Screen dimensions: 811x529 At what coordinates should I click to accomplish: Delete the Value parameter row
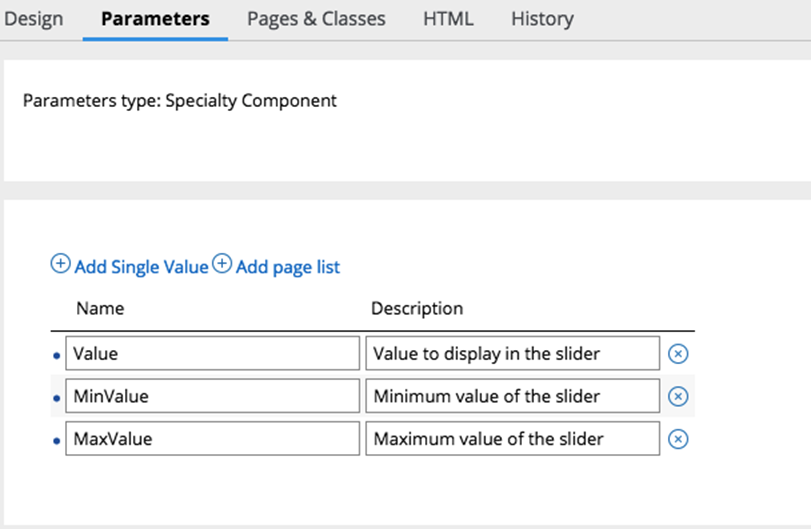[678, 354]
